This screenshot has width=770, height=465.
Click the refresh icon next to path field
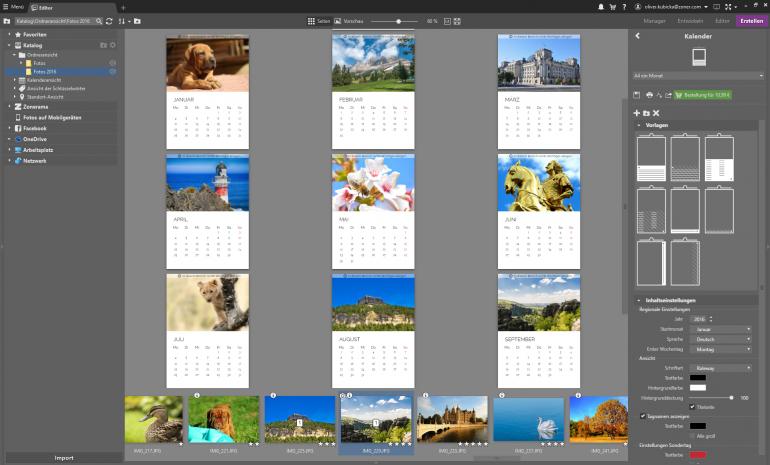pyautogui.click(x=109, y=21)
